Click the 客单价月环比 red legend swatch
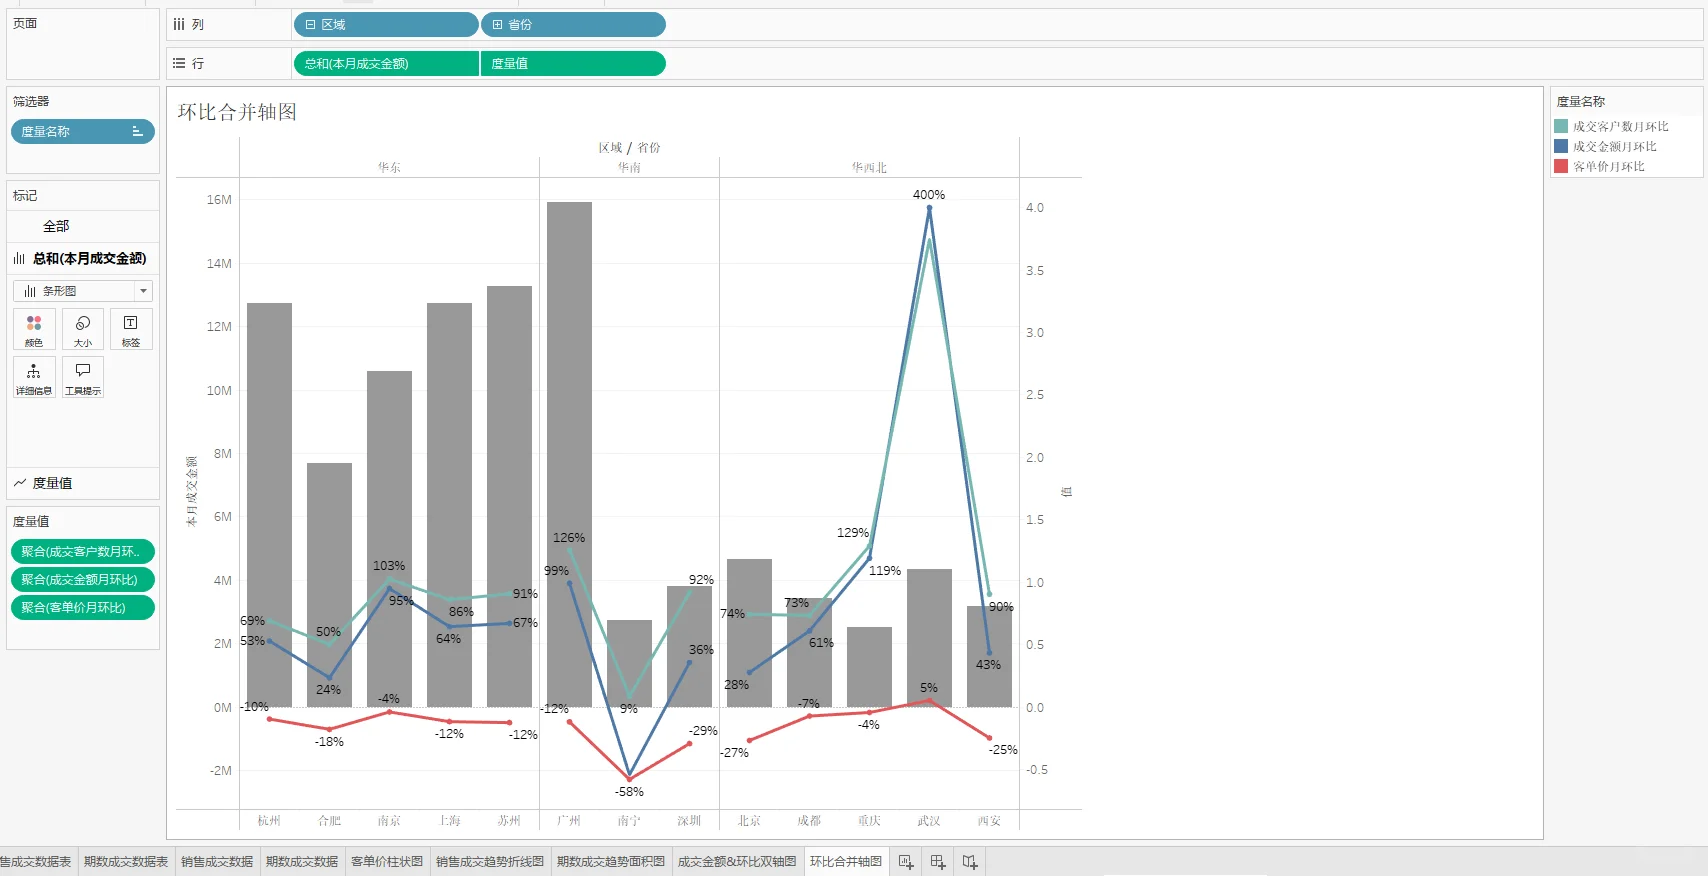Viewport: 1708px width, 876px height. tap(1561, 166)
